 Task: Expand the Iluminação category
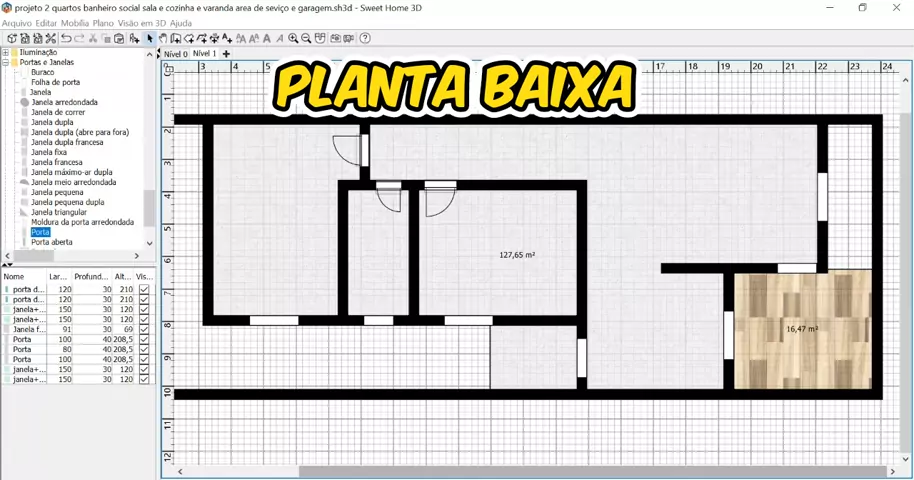click(6, 52)
